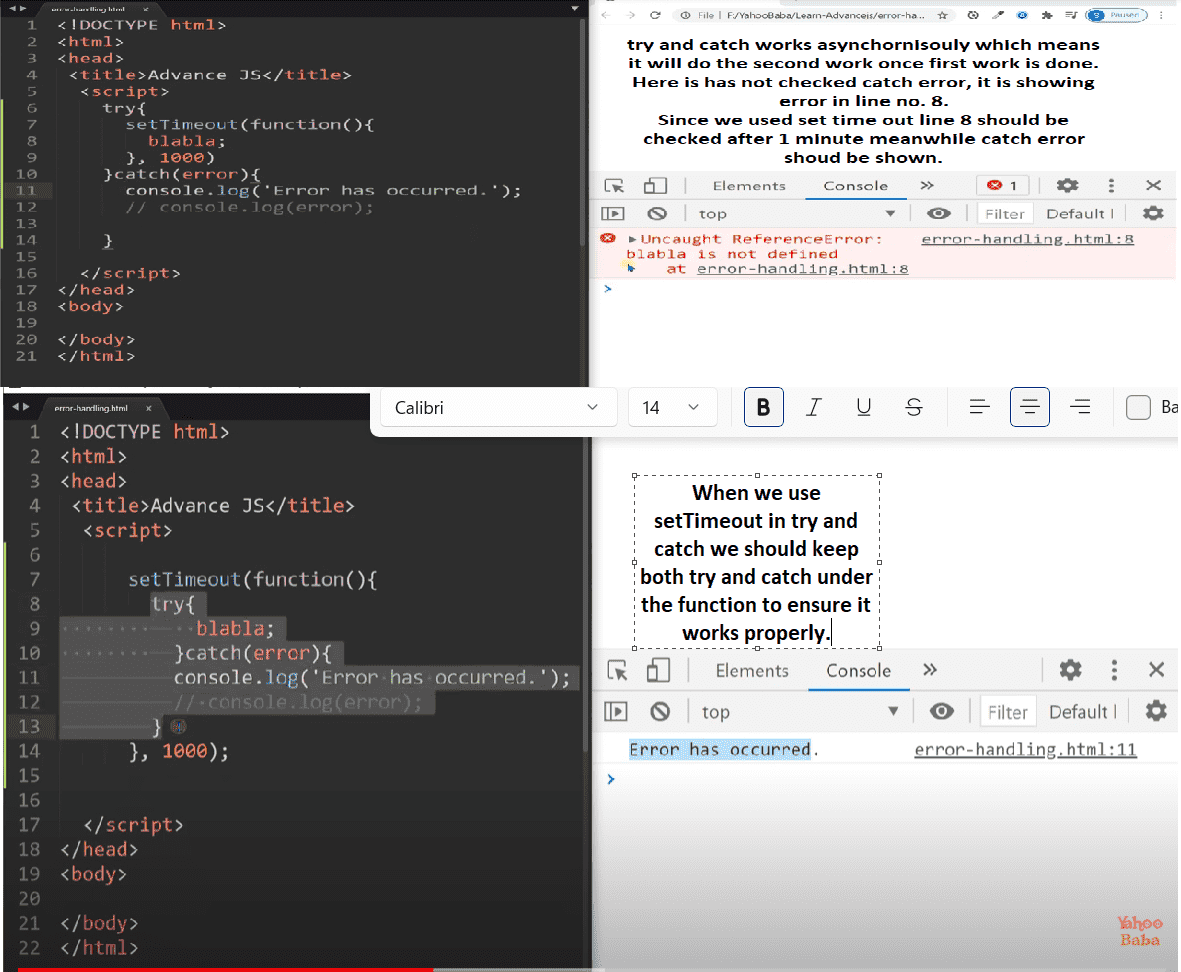Toggle live expression eye in the ReferenceError console
Screen dimensions: 1181x972
point(938,214)
